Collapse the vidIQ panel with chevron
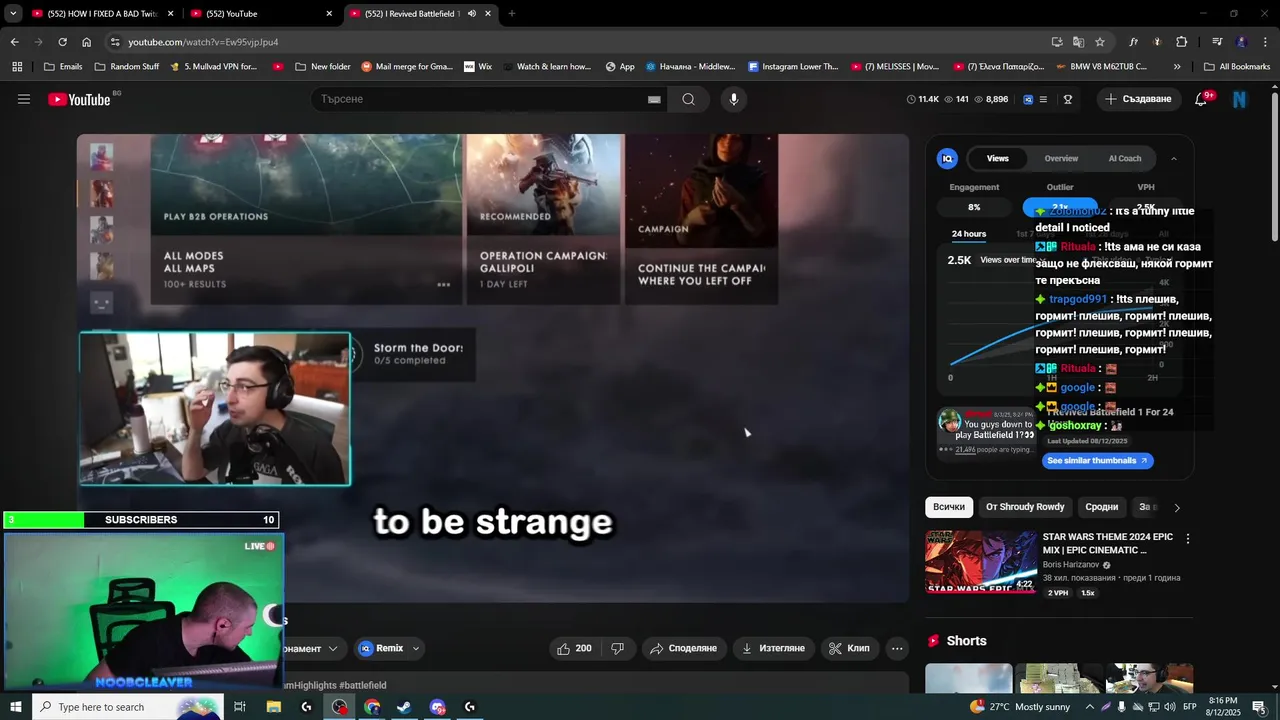 tap(1173, 158)
